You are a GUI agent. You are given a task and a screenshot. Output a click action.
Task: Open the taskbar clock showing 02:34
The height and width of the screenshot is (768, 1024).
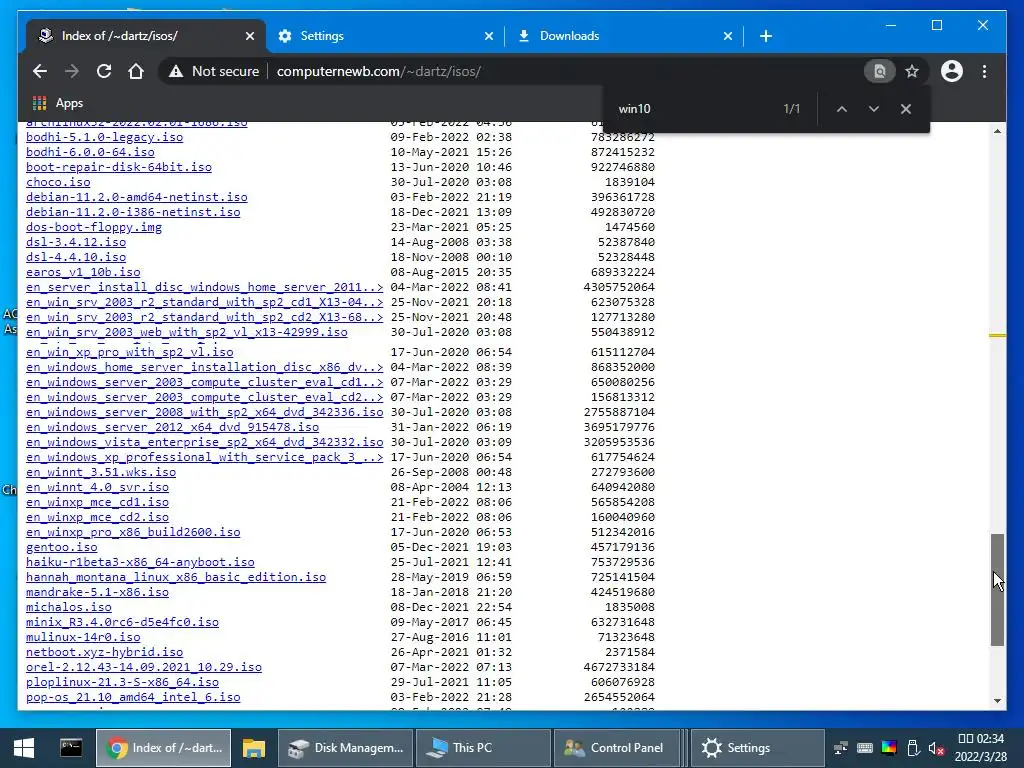[x=981, y=748]
